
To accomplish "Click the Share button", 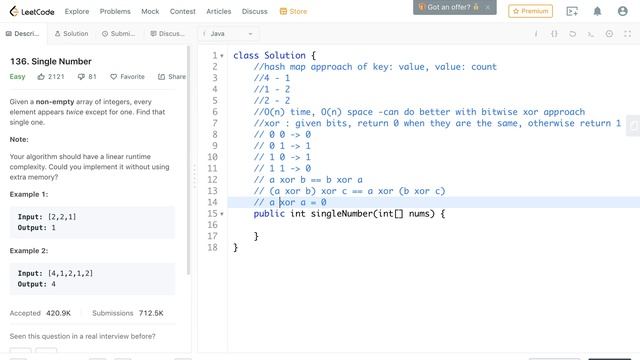I will point(172,76).
